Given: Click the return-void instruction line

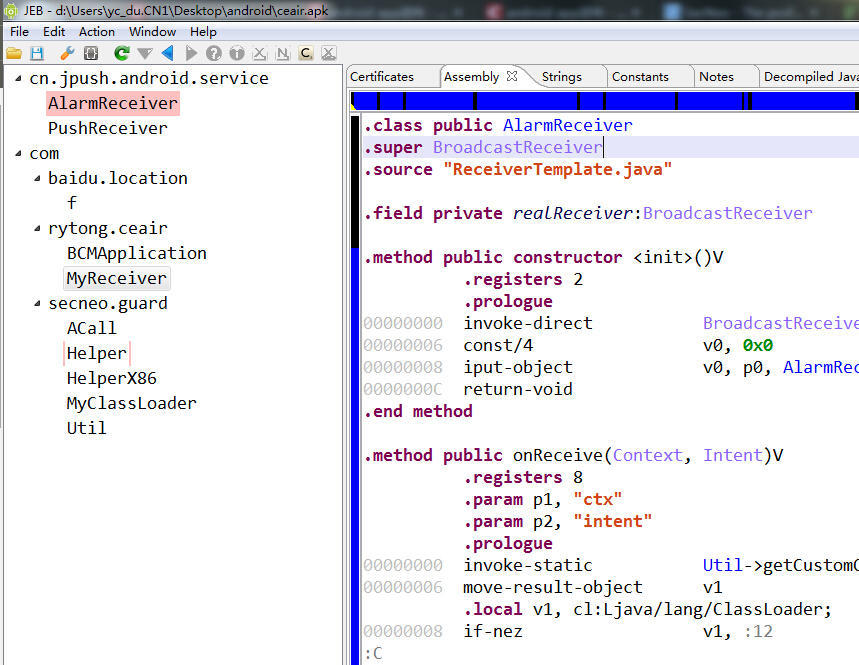Looking at the screenshot, I should click(x=518, y=389).
